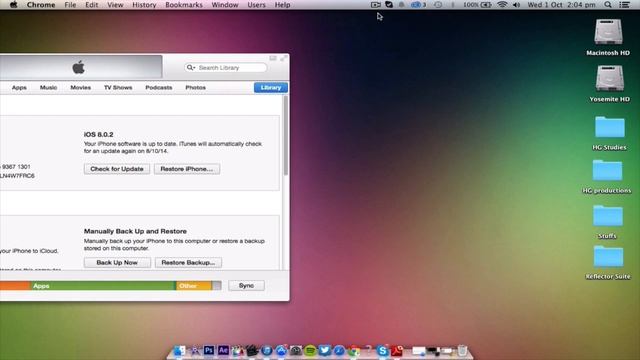Open the History menu

point(144,5)
